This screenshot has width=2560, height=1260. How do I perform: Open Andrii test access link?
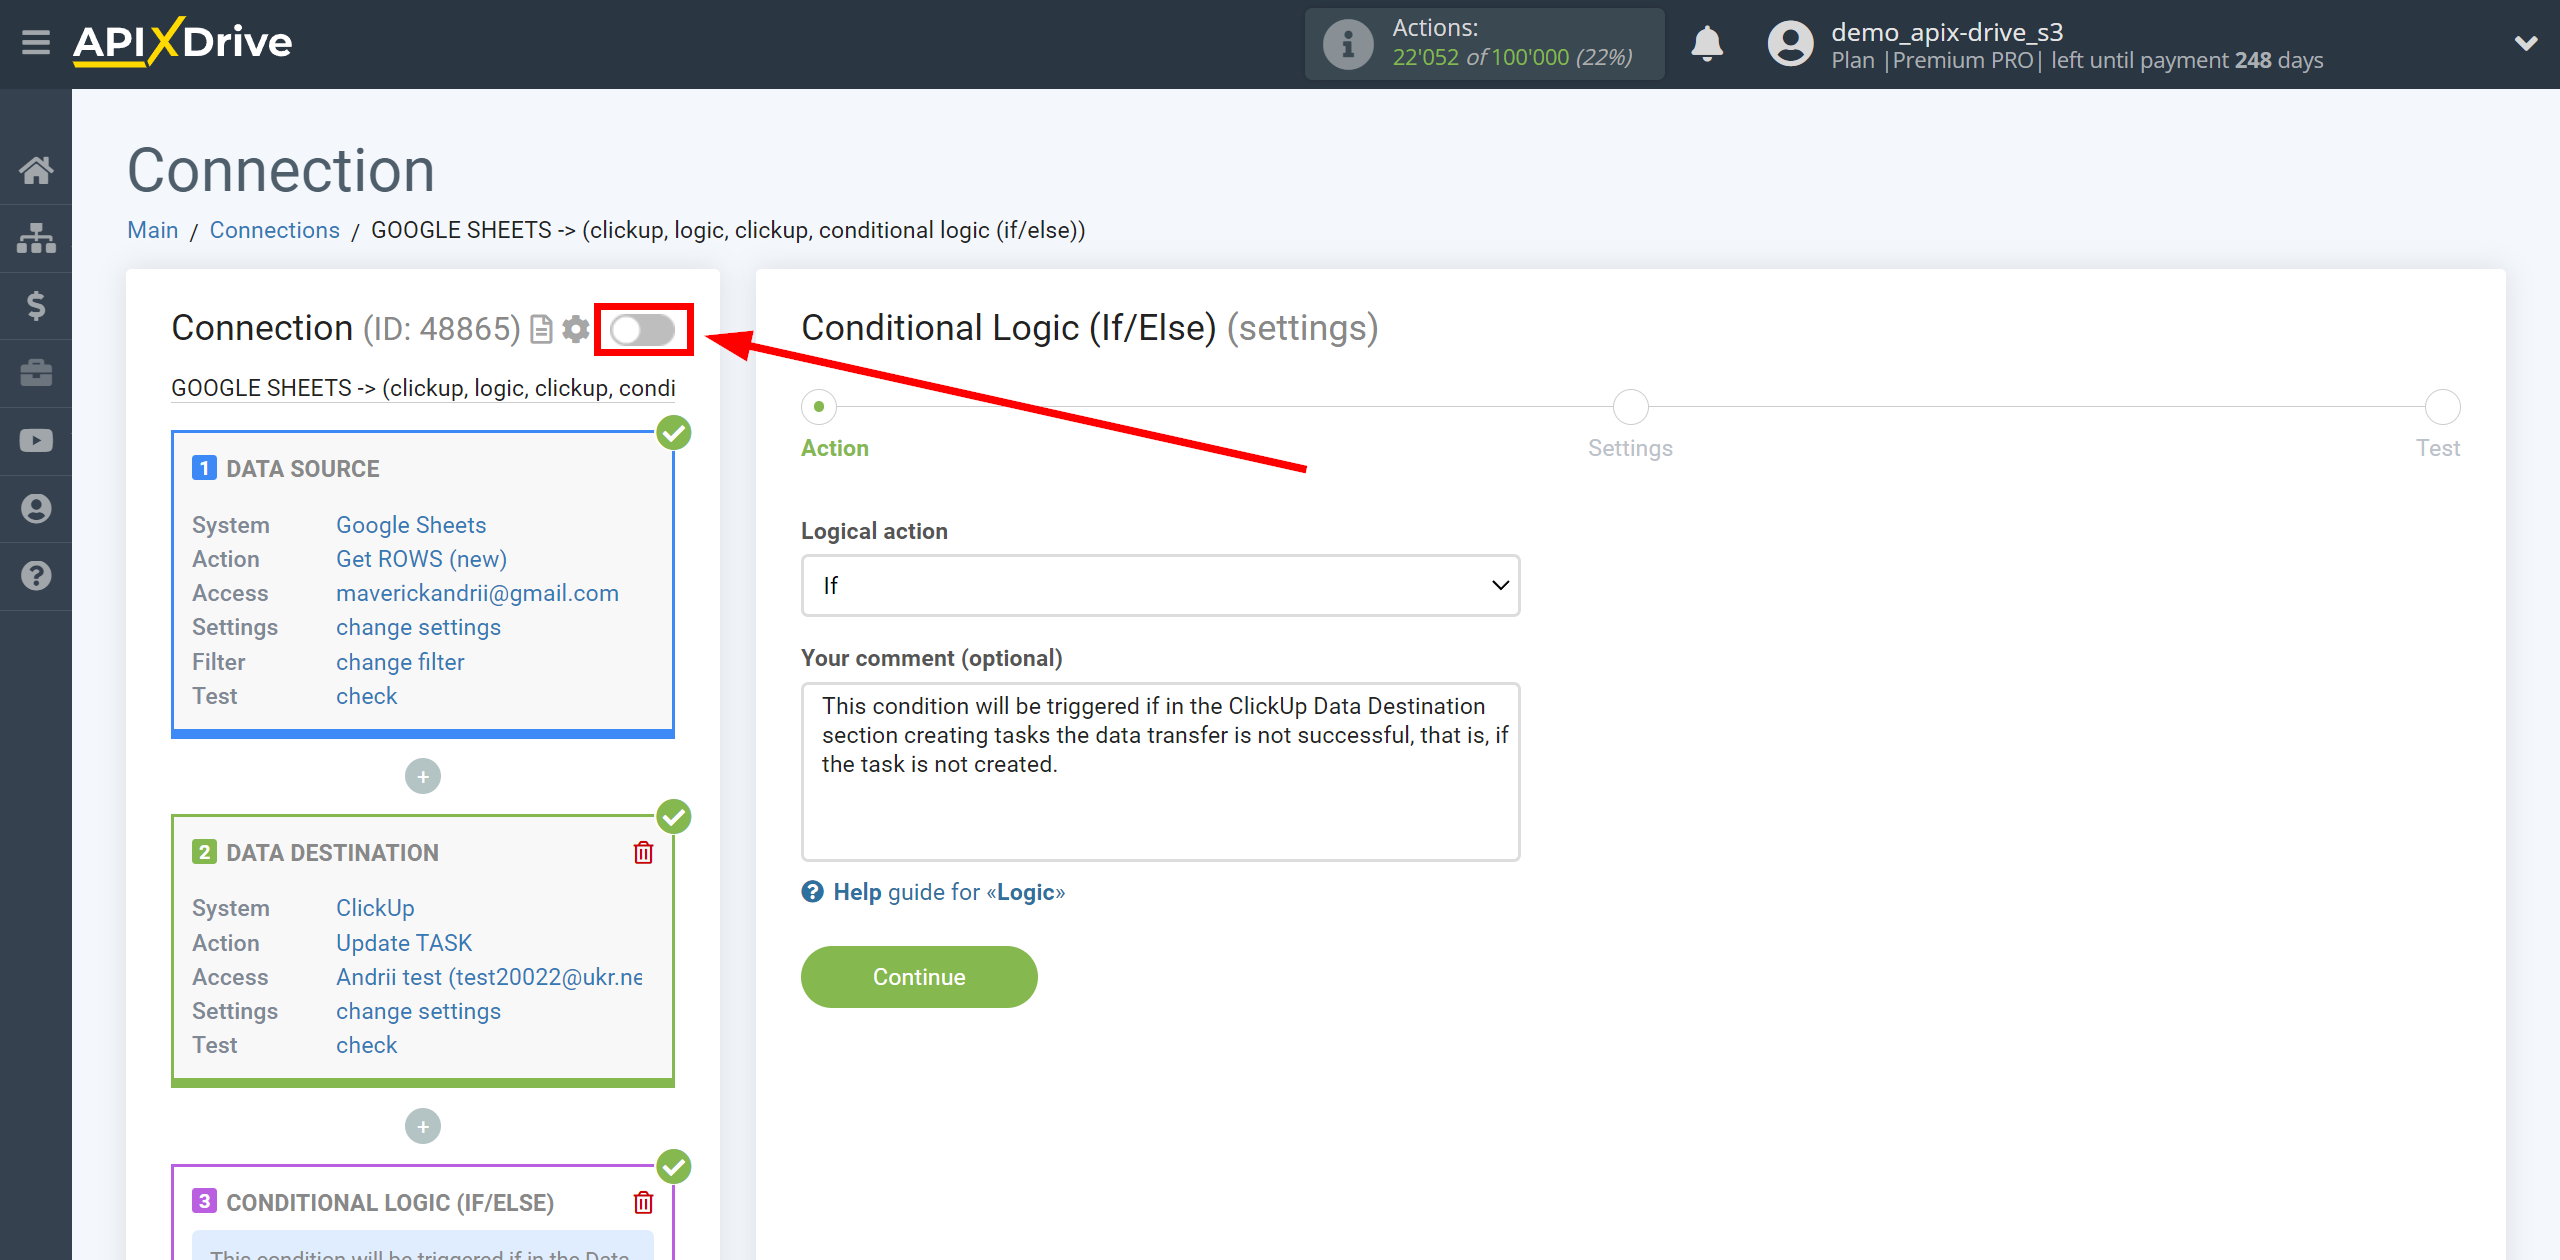pos(489,977)
